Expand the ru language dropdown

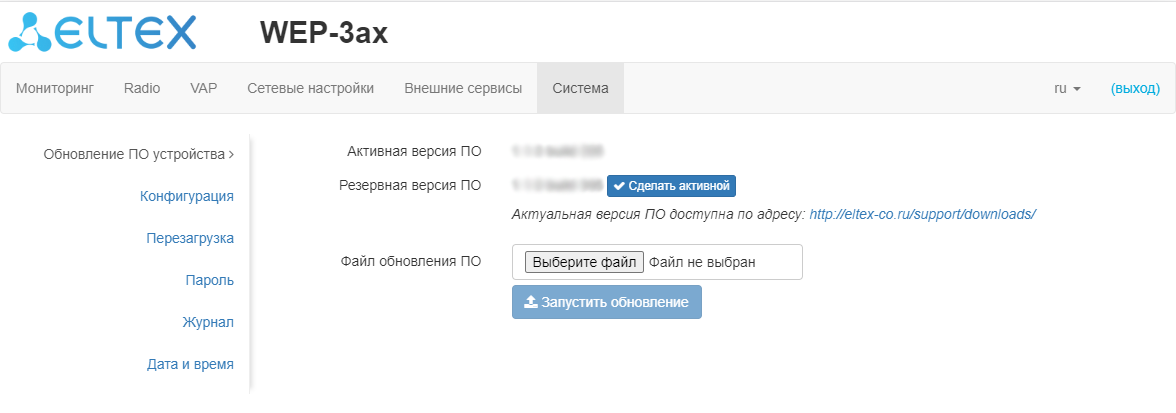tap(1067, 88)
